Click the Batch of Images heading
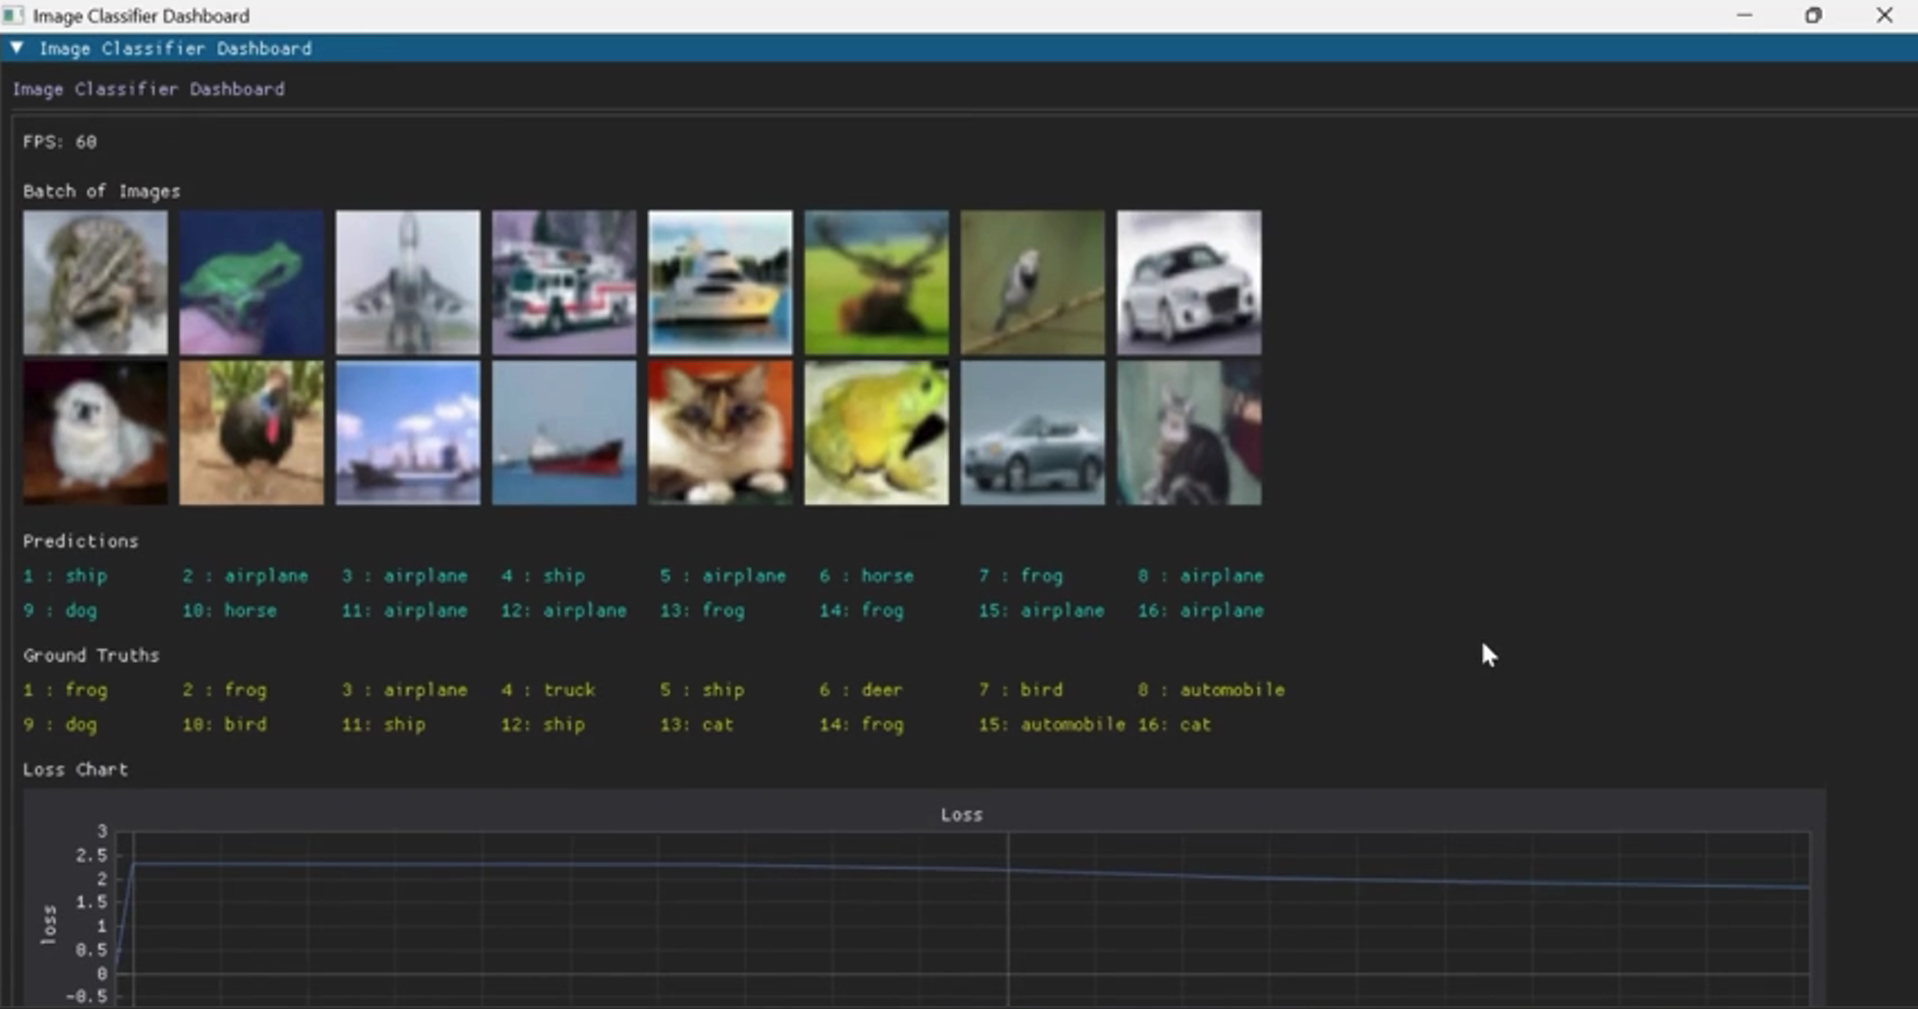 point(100,190)
